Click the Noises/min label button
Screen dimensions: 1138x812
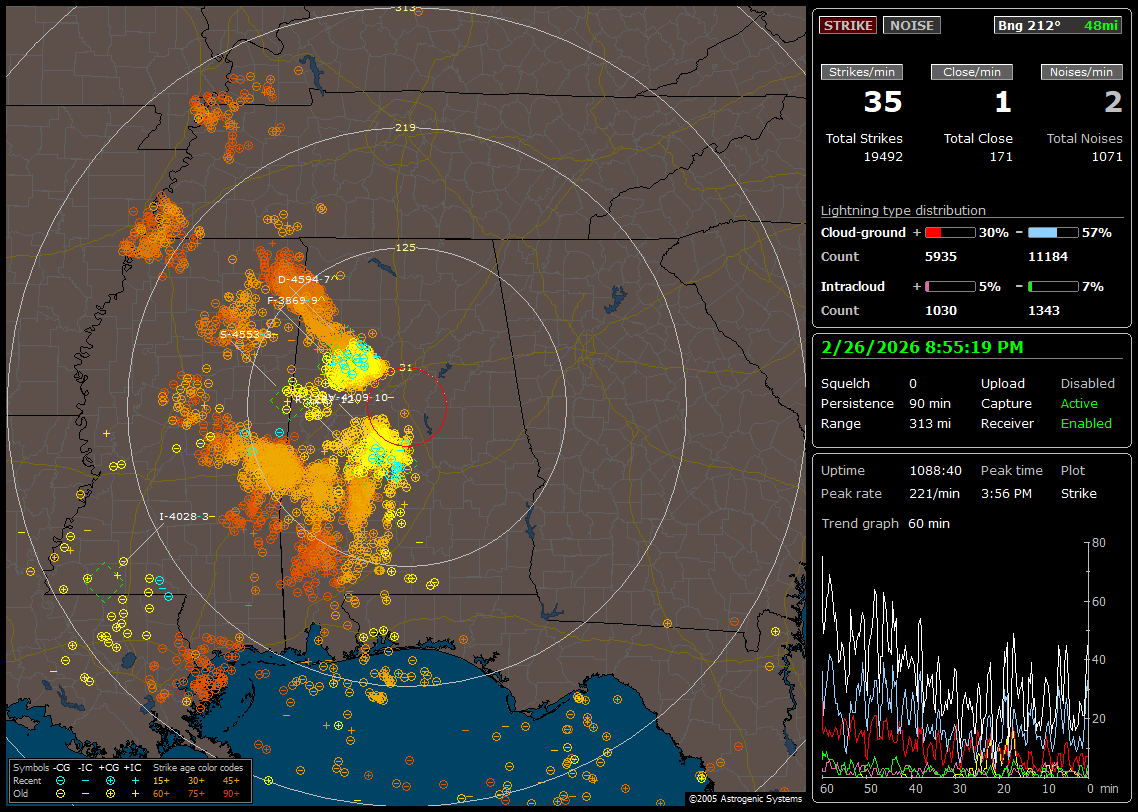[1081, 72]
